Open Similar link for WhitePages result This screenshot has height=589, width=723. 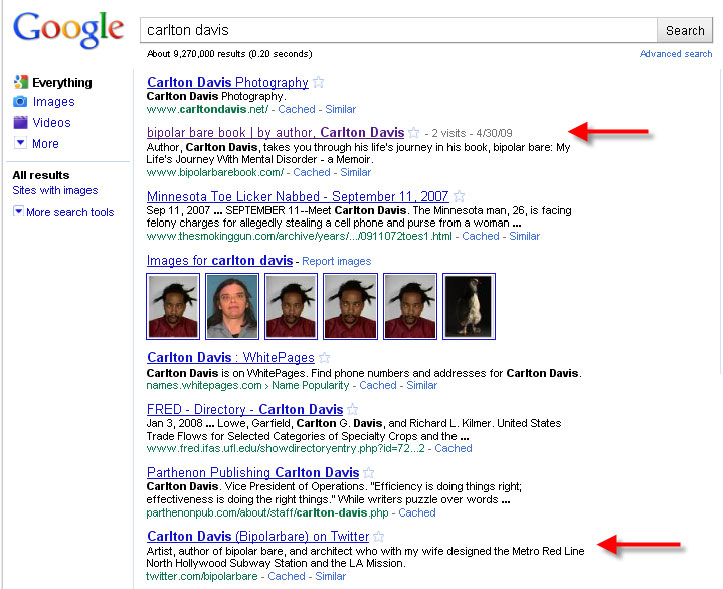tap(421, 385)
